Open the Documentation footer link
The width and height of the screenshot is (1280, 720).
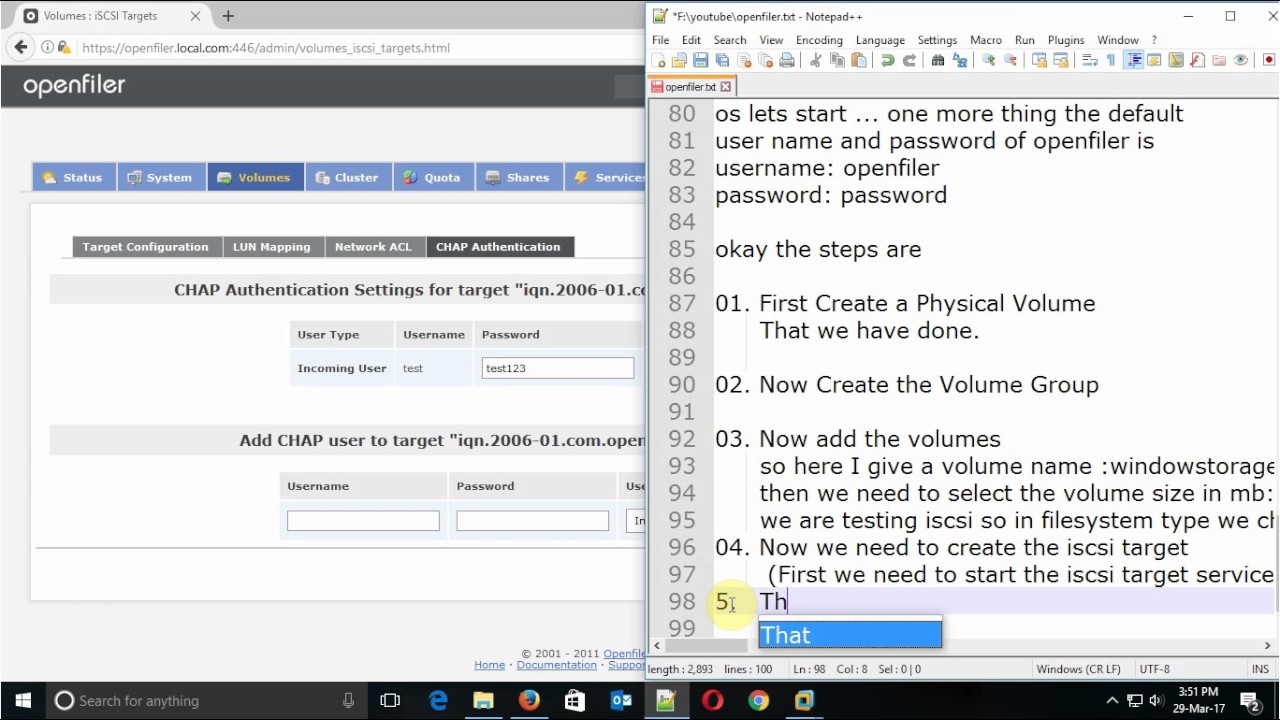tap(557, 665)
